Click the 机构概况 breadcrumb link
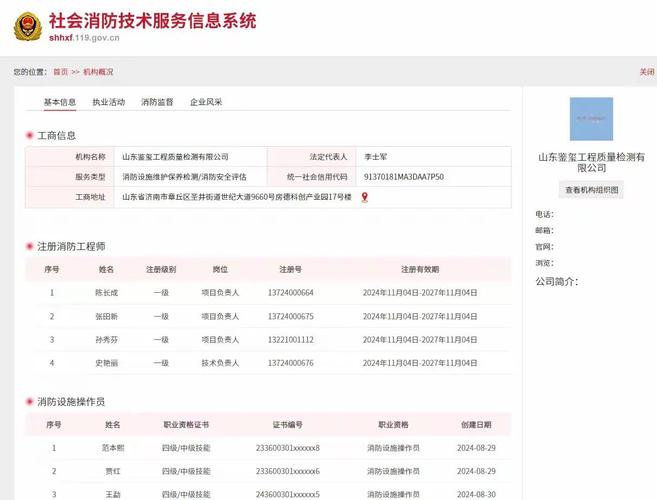This screenshot has height=500, width=657. (98, 72)
